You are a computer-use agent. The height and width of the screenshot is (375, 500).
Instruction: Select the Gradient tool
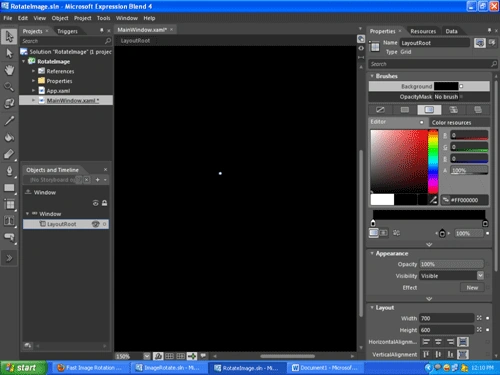9,154
